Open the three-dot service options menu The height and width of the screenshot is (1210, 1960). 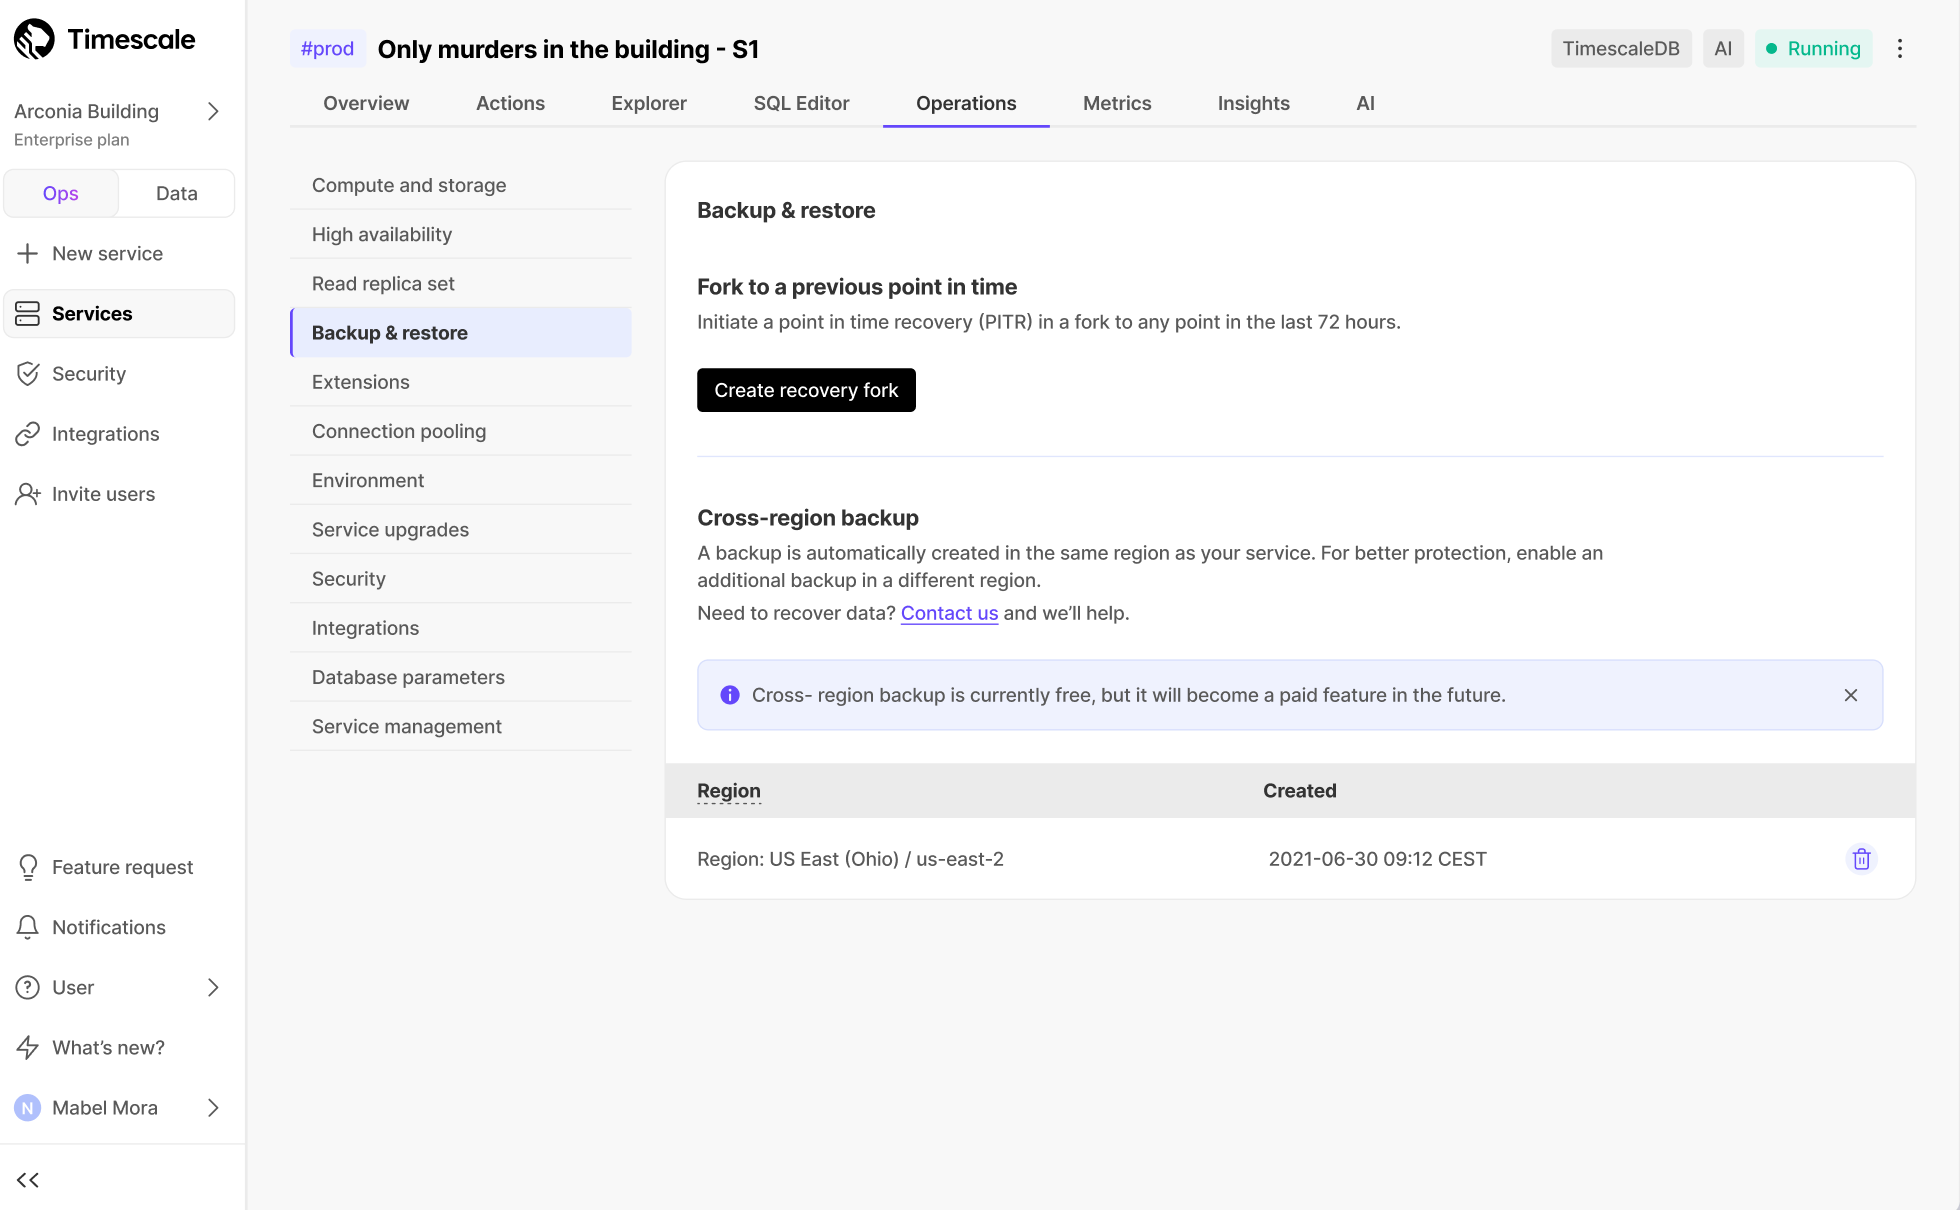(x=1900, y=49)
